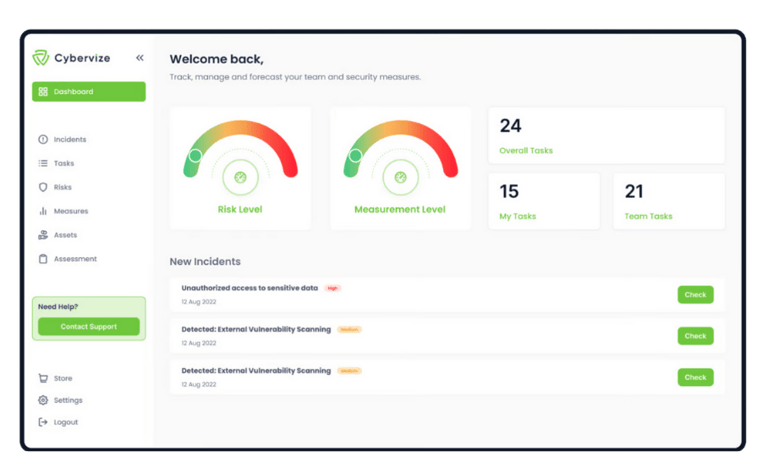This screenshot has width=768, height=457.
Task: Click the "Need Help?" text
Action: point(58,307)
